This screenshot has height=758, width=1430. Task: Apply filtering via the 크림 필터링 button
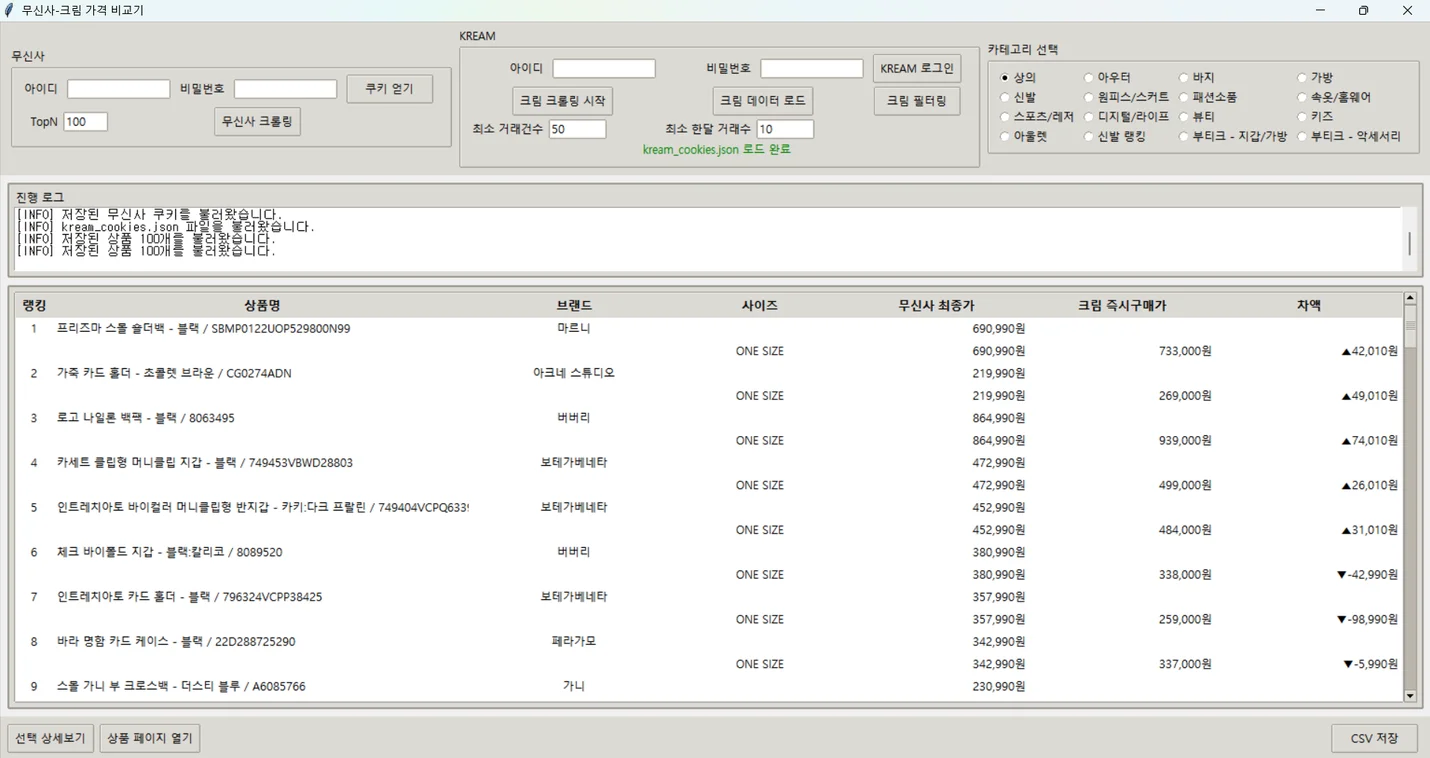[916, 100]
